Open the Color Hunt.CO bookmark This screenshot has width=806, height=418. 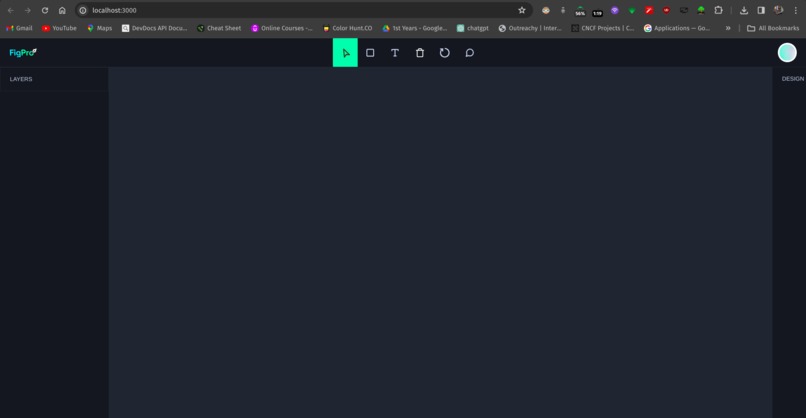(347, 28)
